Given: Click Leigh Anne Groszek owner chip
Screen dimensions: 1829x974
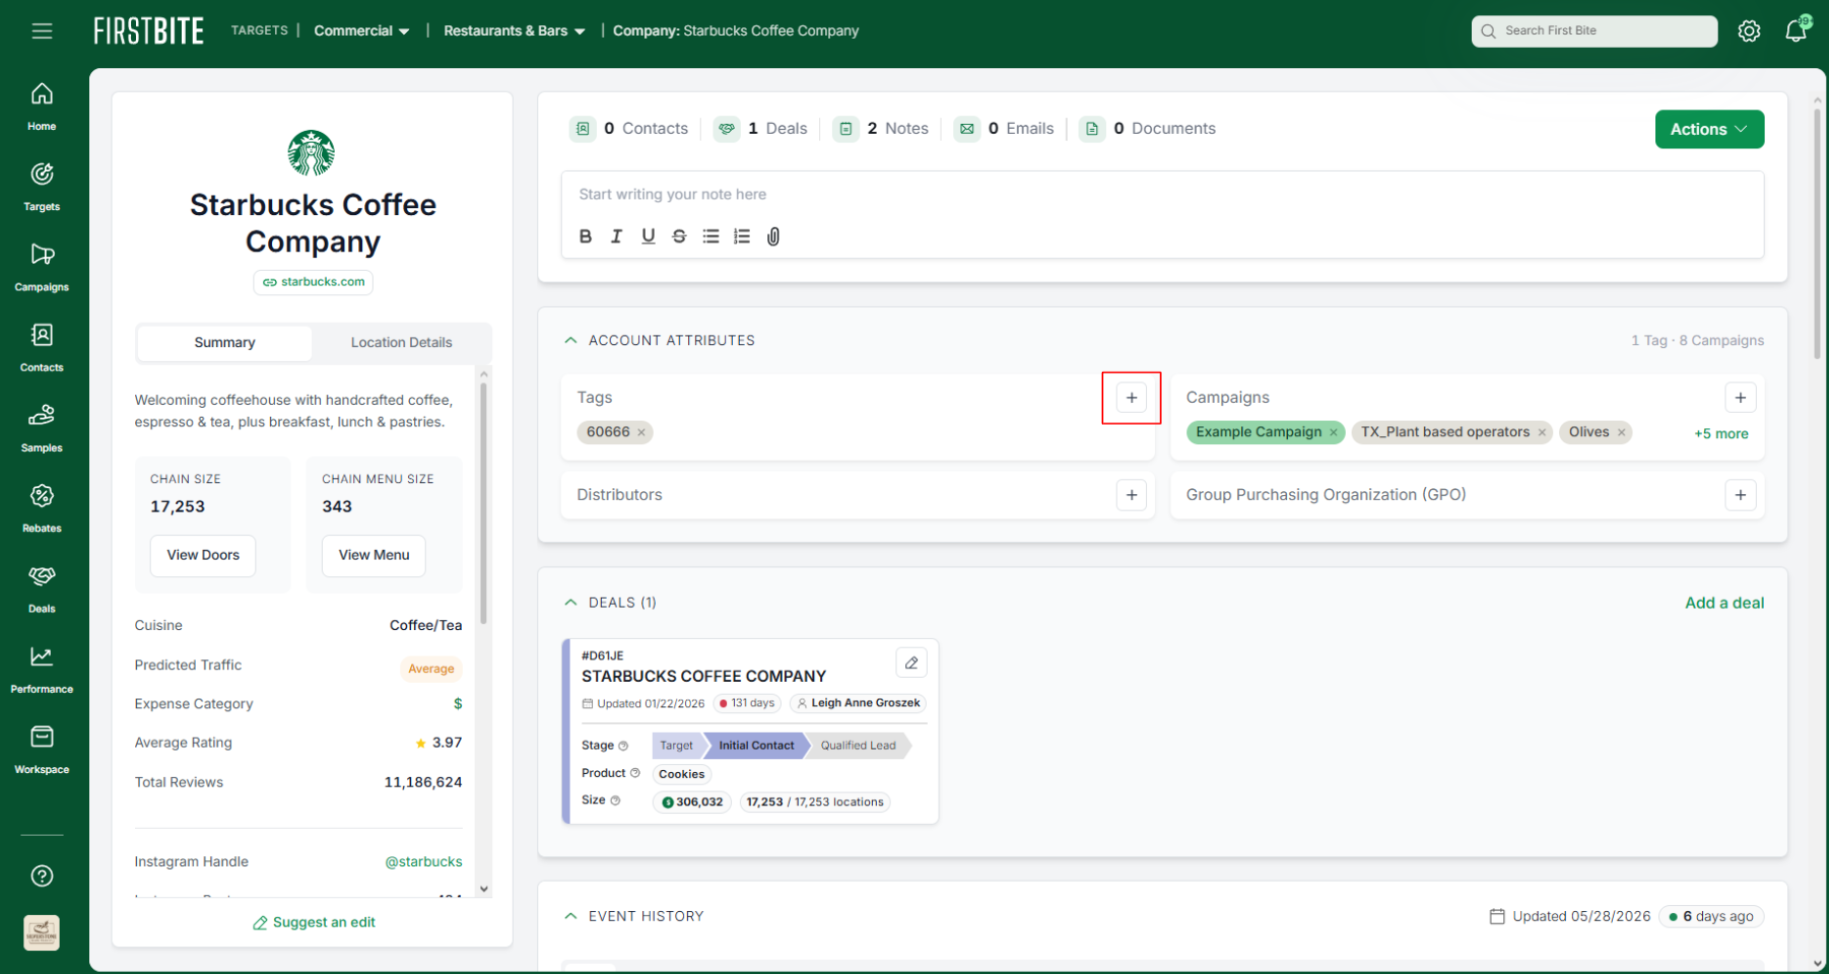Looking at the screenshot, I should pyautogui.click(x=858, y=704).
